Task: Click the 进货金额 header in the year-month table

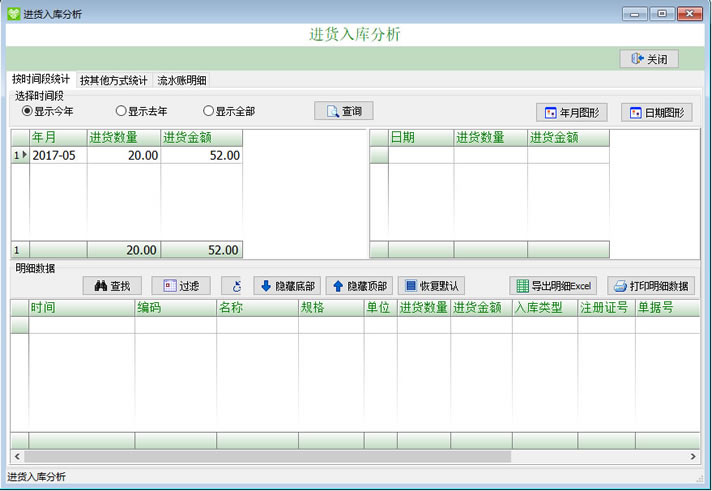Action: (x=202, y=138)
